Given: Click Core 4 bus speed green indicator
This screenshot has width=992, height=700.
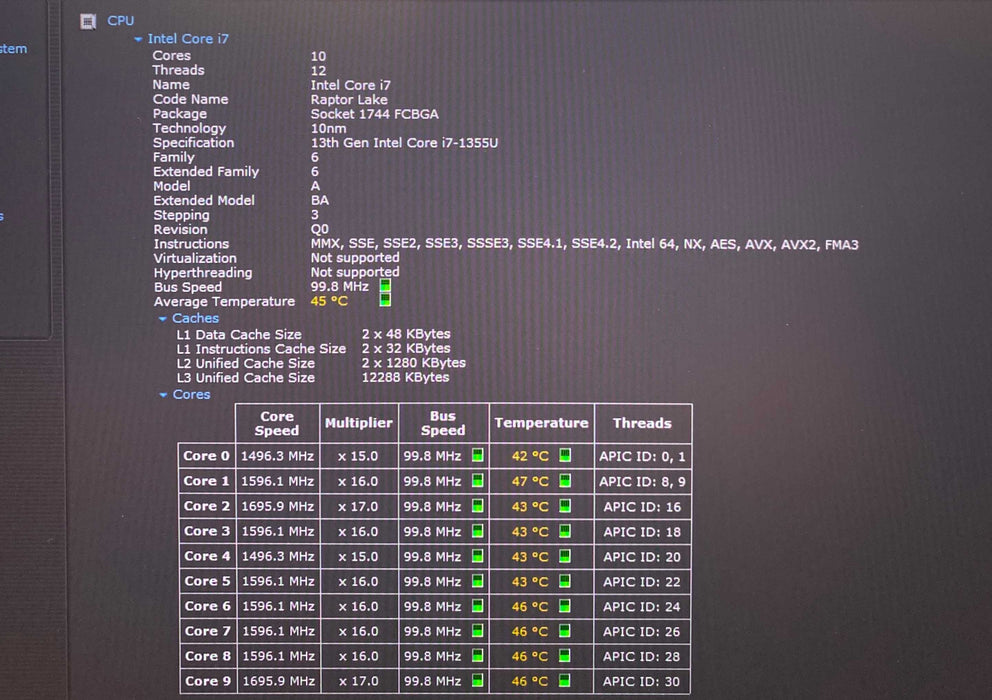Looking at the screenshot, I should (478, 556).
